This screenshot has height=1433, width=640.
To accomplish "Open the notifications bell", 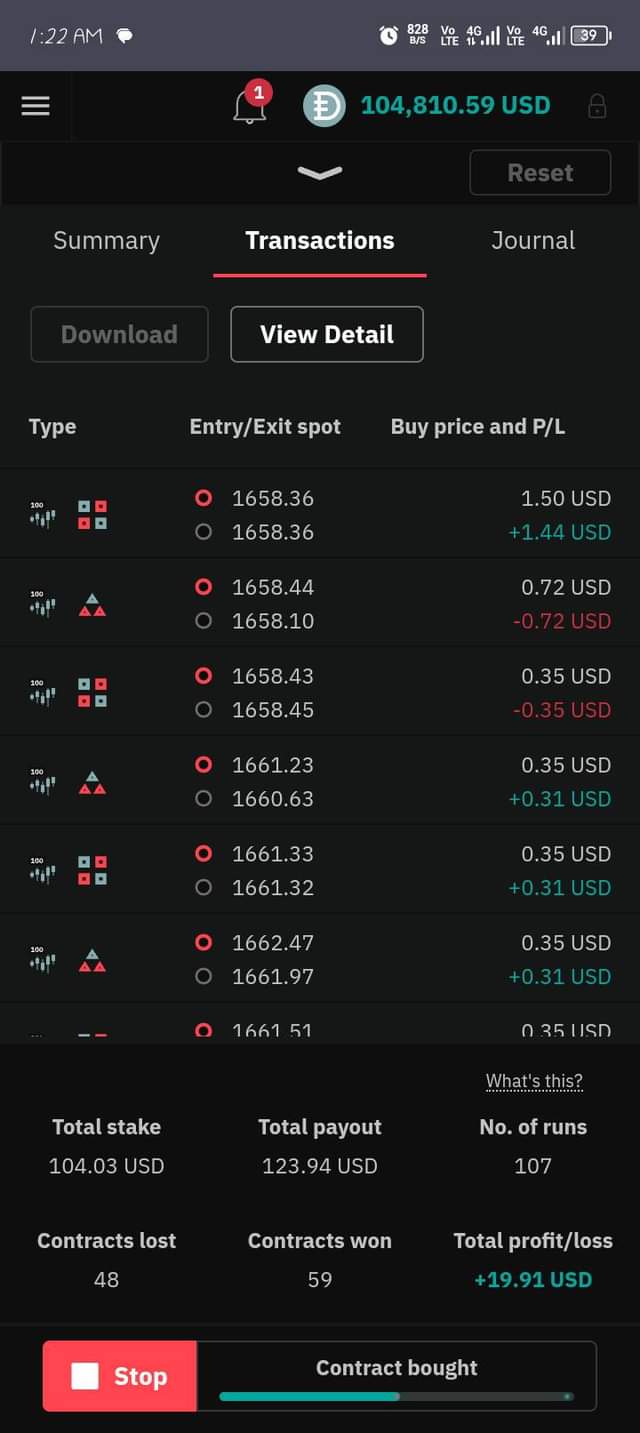I will click(250, 105).
